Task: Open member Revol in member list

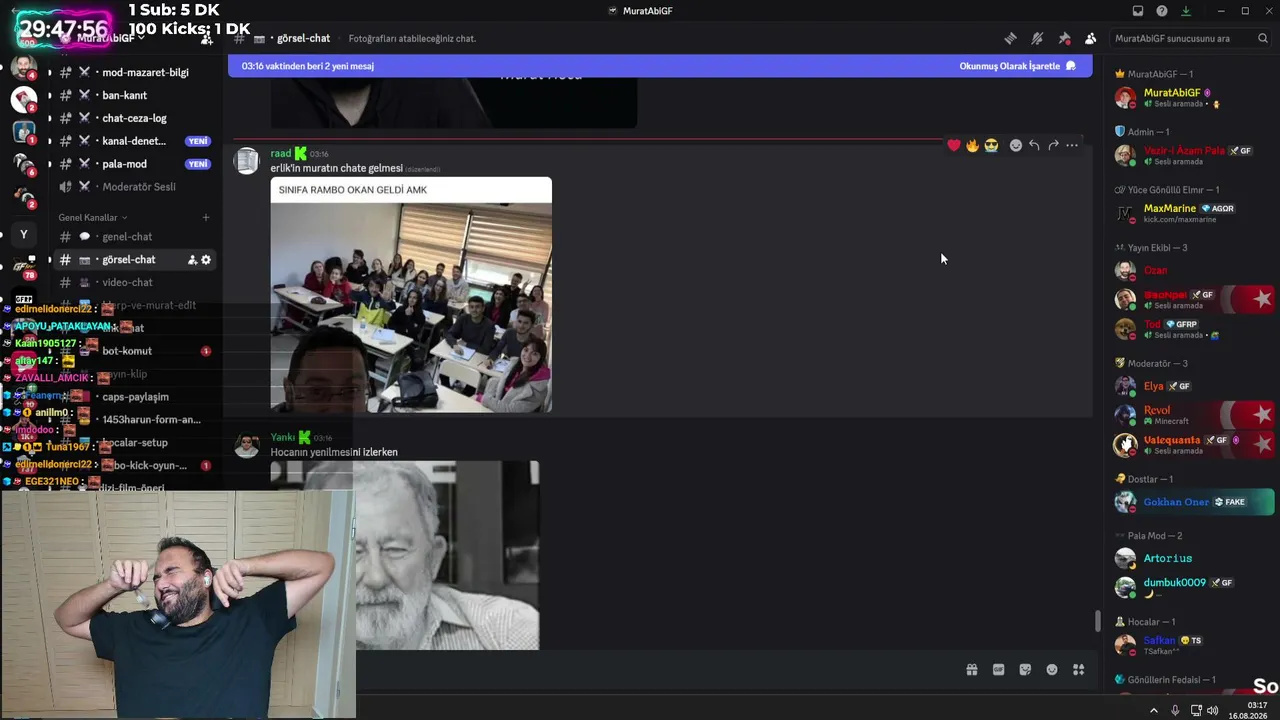Action: coord(1194,414)
